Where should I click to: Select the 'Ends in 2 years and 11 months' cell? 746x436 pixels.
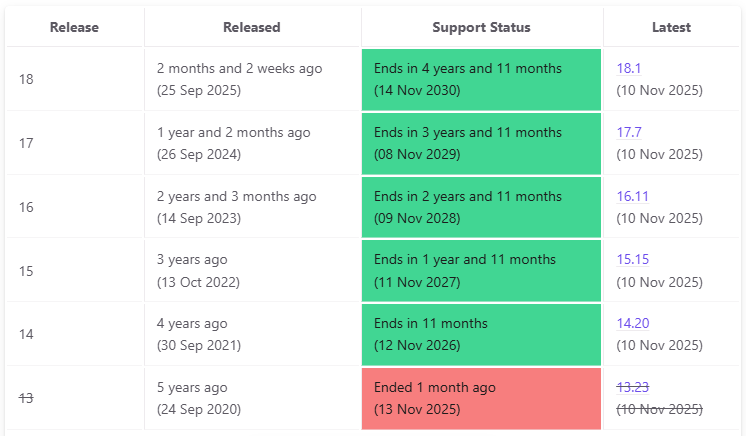(x=481, y=207)
